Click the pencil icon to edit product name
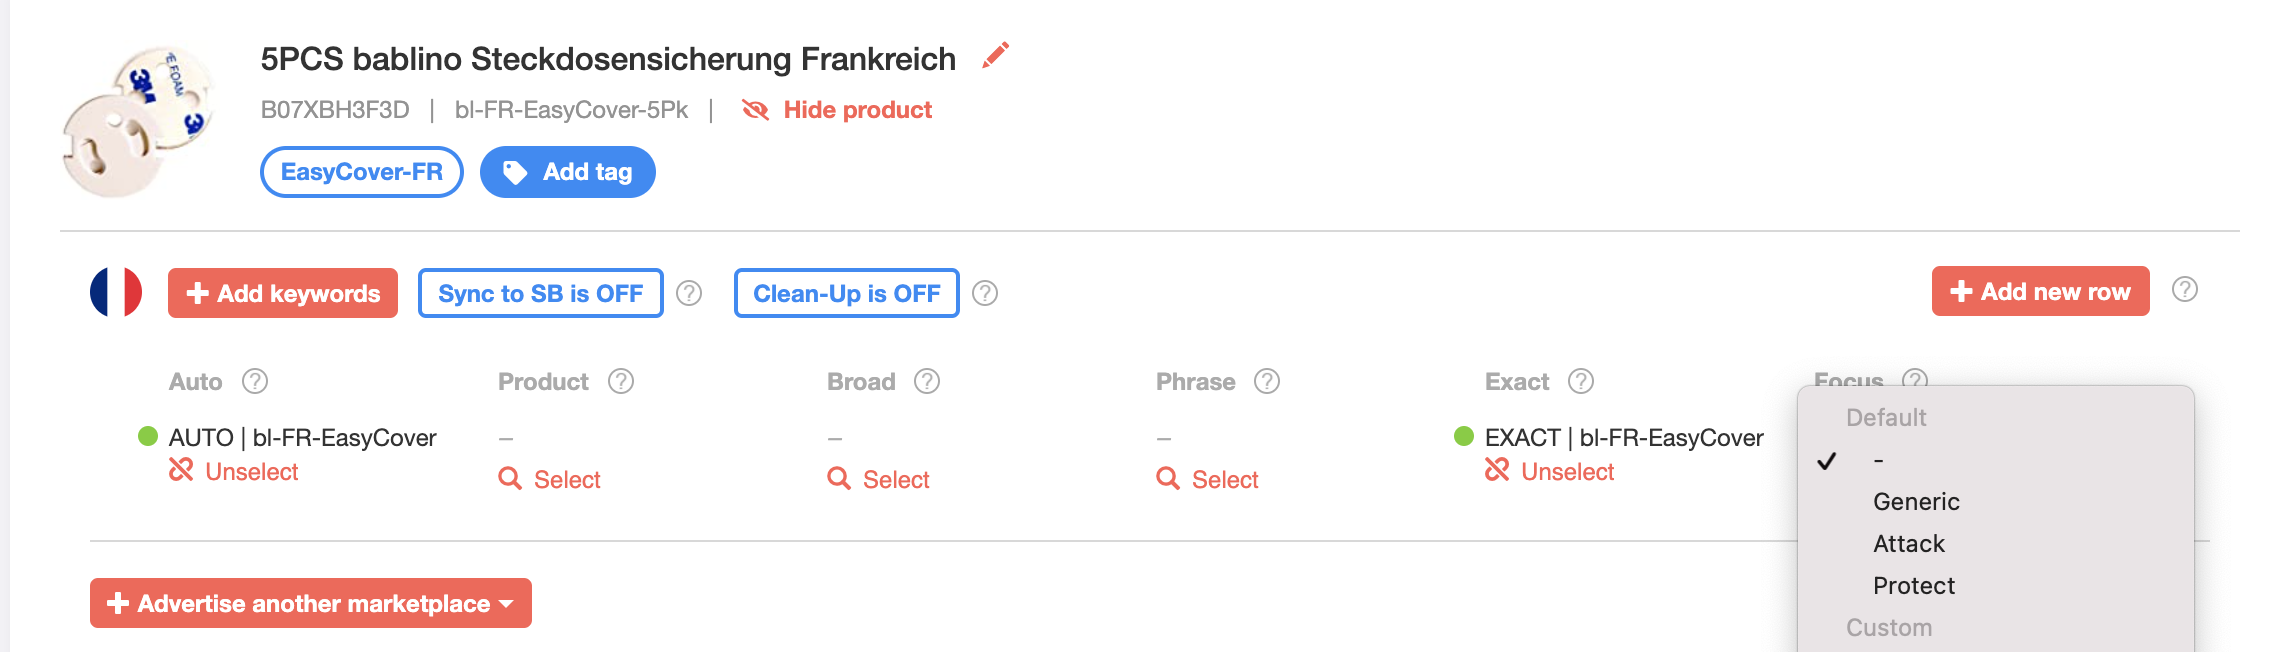The height and width of the screenshot is (652, 2284). point(995,55)
